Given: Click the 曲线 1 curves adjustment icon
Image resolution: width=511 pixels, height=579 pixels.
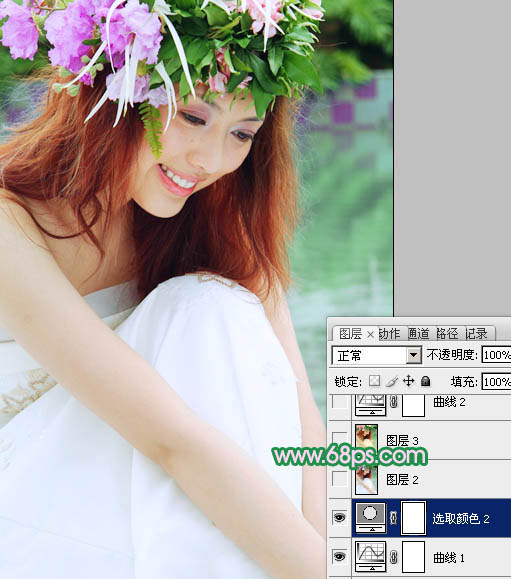Looking at the screenshot, I should [x=371, y=556].
